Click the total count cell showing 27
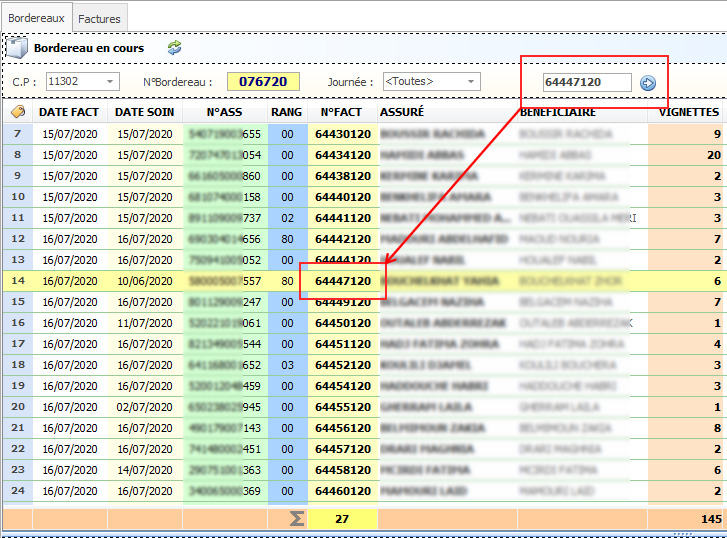The height and width of the screenshot is (538, 727). pos(342,518)
